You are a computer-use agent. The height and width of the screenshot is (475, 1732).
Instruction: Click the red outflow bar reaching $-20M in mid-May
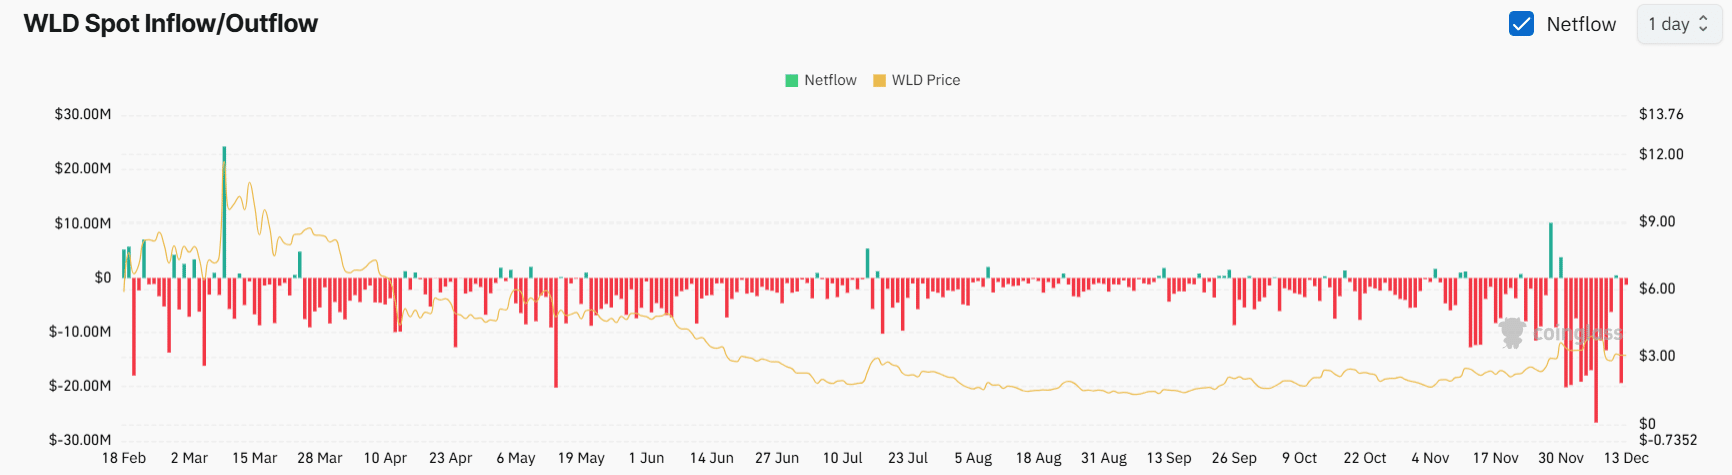pos(556,332)
